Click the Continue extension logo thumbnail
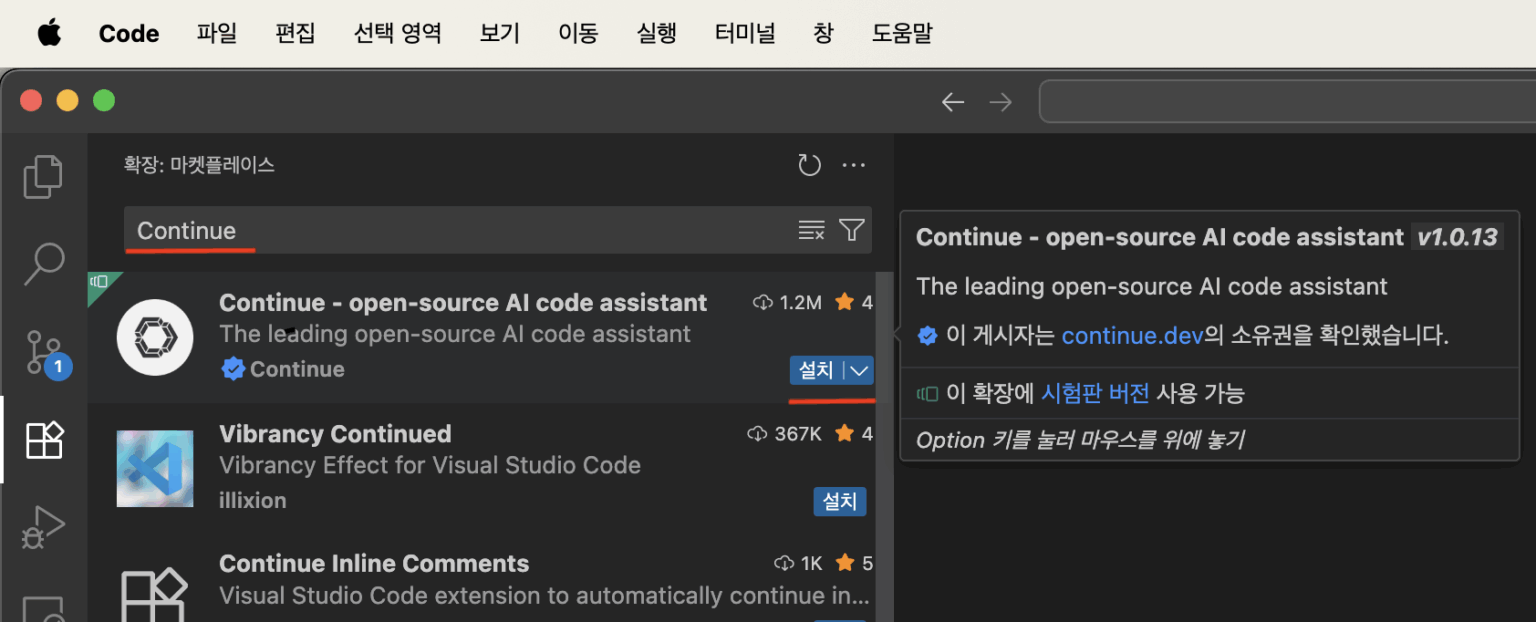The image size is (1536, 622). tap(155, 337)
